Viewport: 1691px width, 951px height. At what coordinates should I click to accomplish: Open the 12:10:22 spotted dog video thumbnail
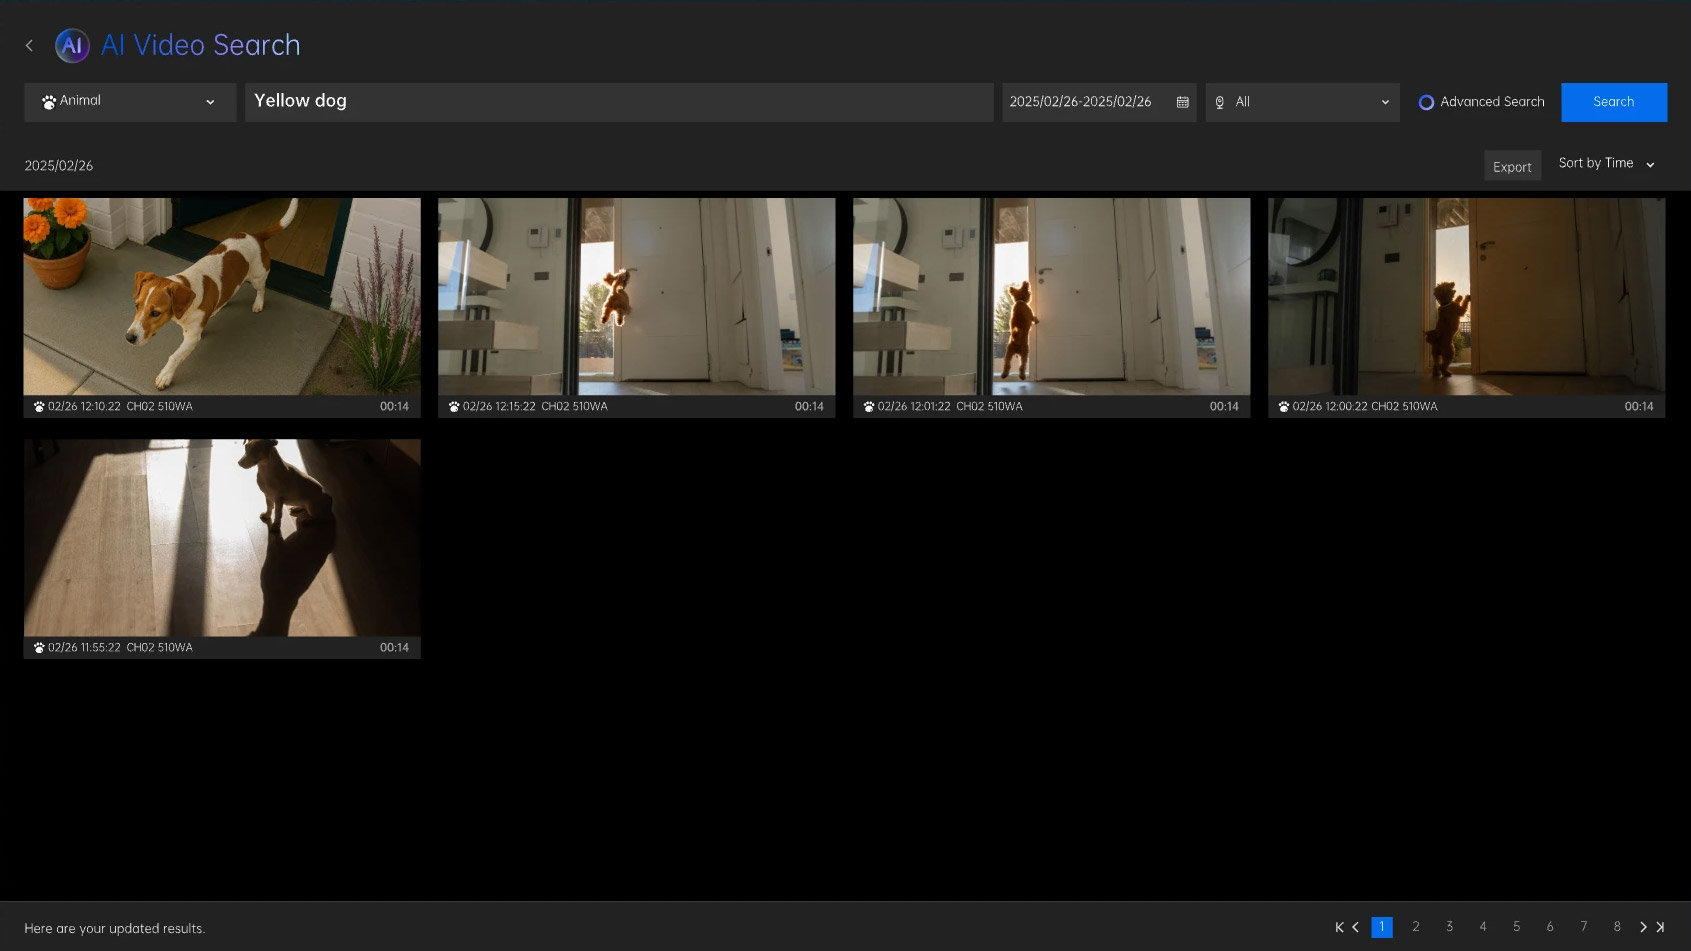pyautogui.click(x=222, y=296)
